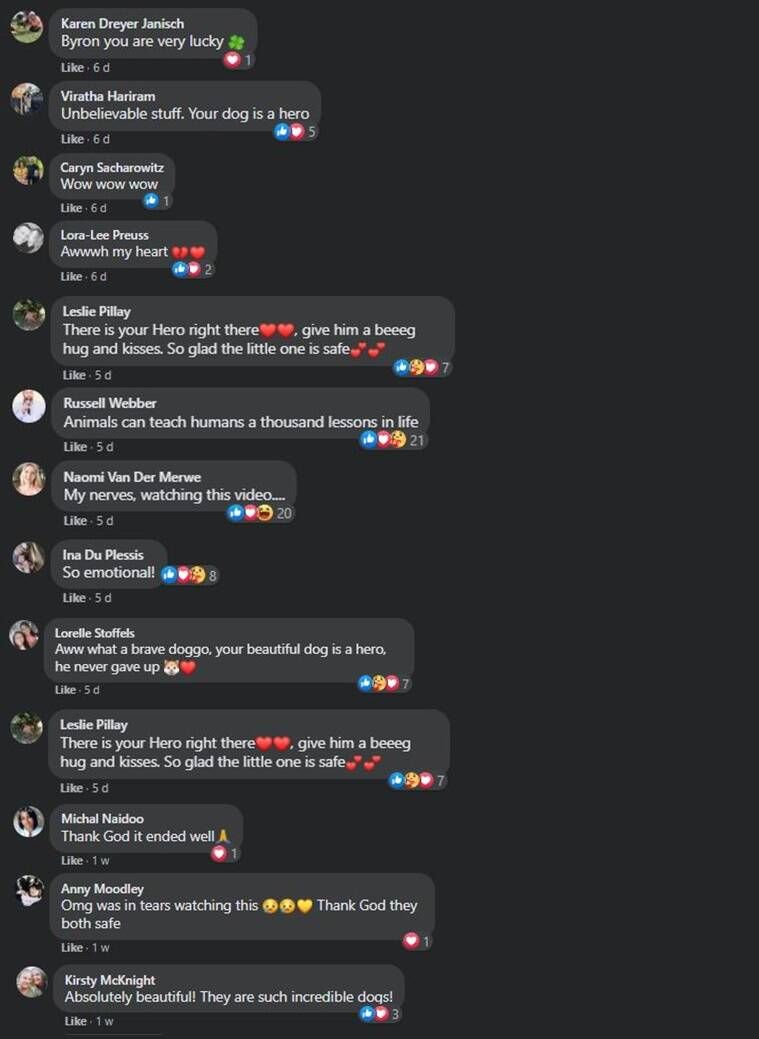Click Michal Naidoo's profile picture
The image size is (759, 1039).
pos(29,822)
